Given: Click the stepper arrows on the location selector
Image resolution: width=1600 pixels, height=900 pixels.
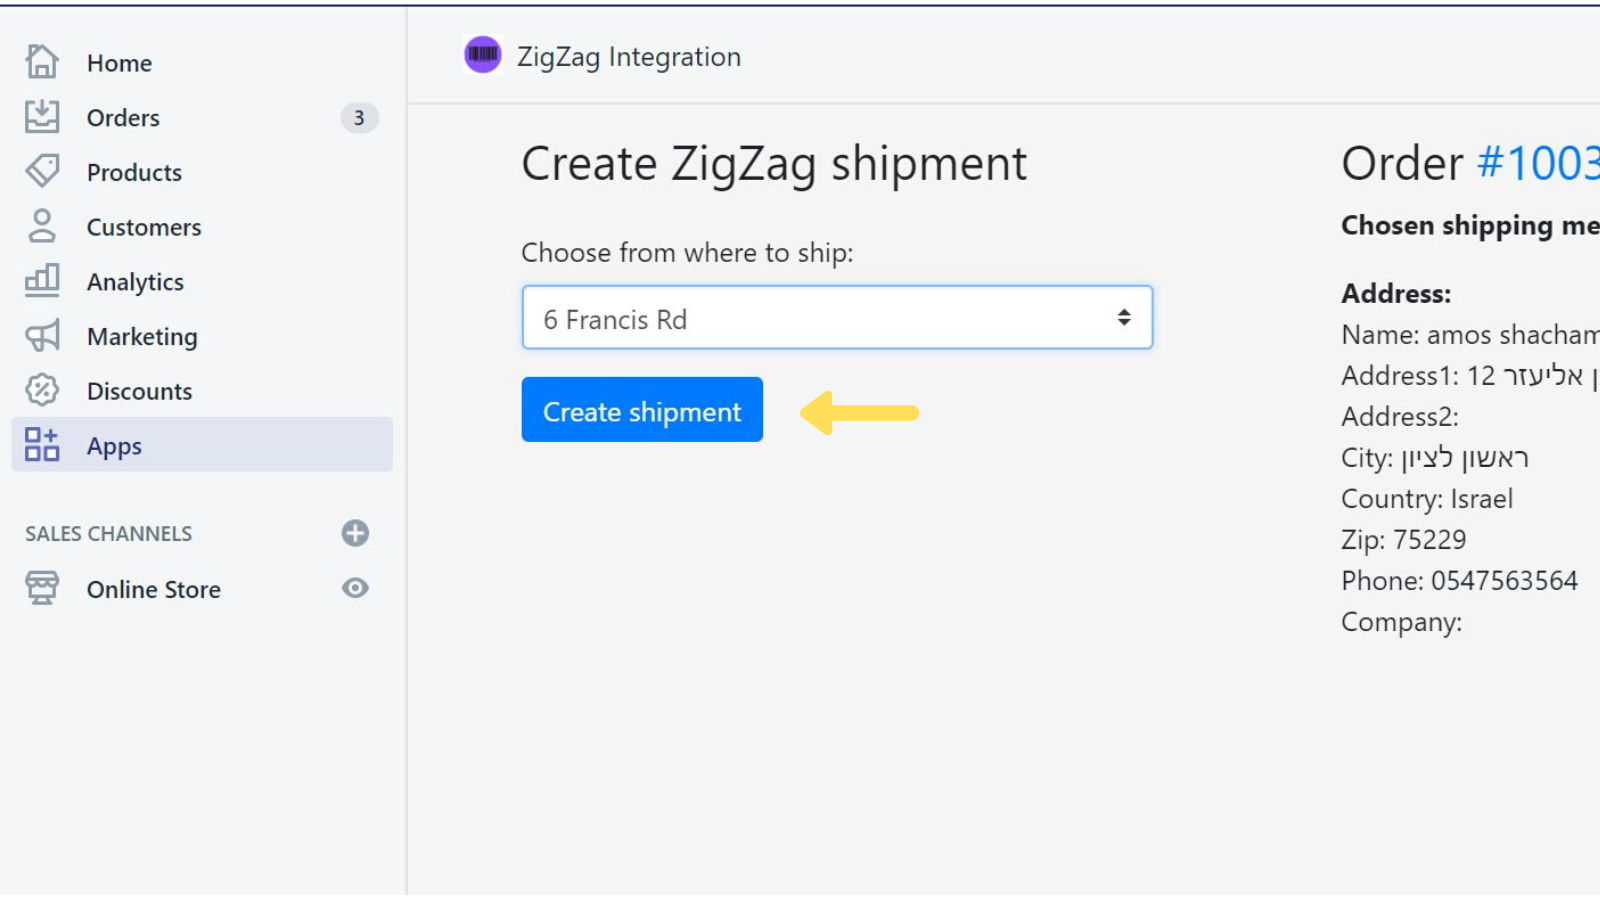Looking at the screenshot, I should point(1124,317).
